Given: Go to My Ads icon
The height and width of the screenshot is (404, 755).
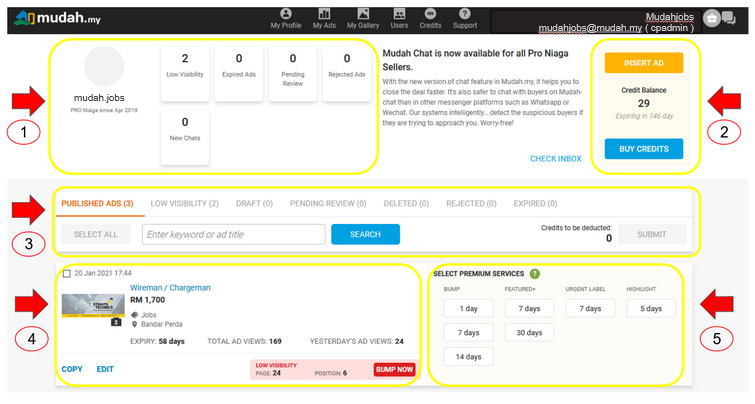Looking at the screenshot, I should [323, 18].
